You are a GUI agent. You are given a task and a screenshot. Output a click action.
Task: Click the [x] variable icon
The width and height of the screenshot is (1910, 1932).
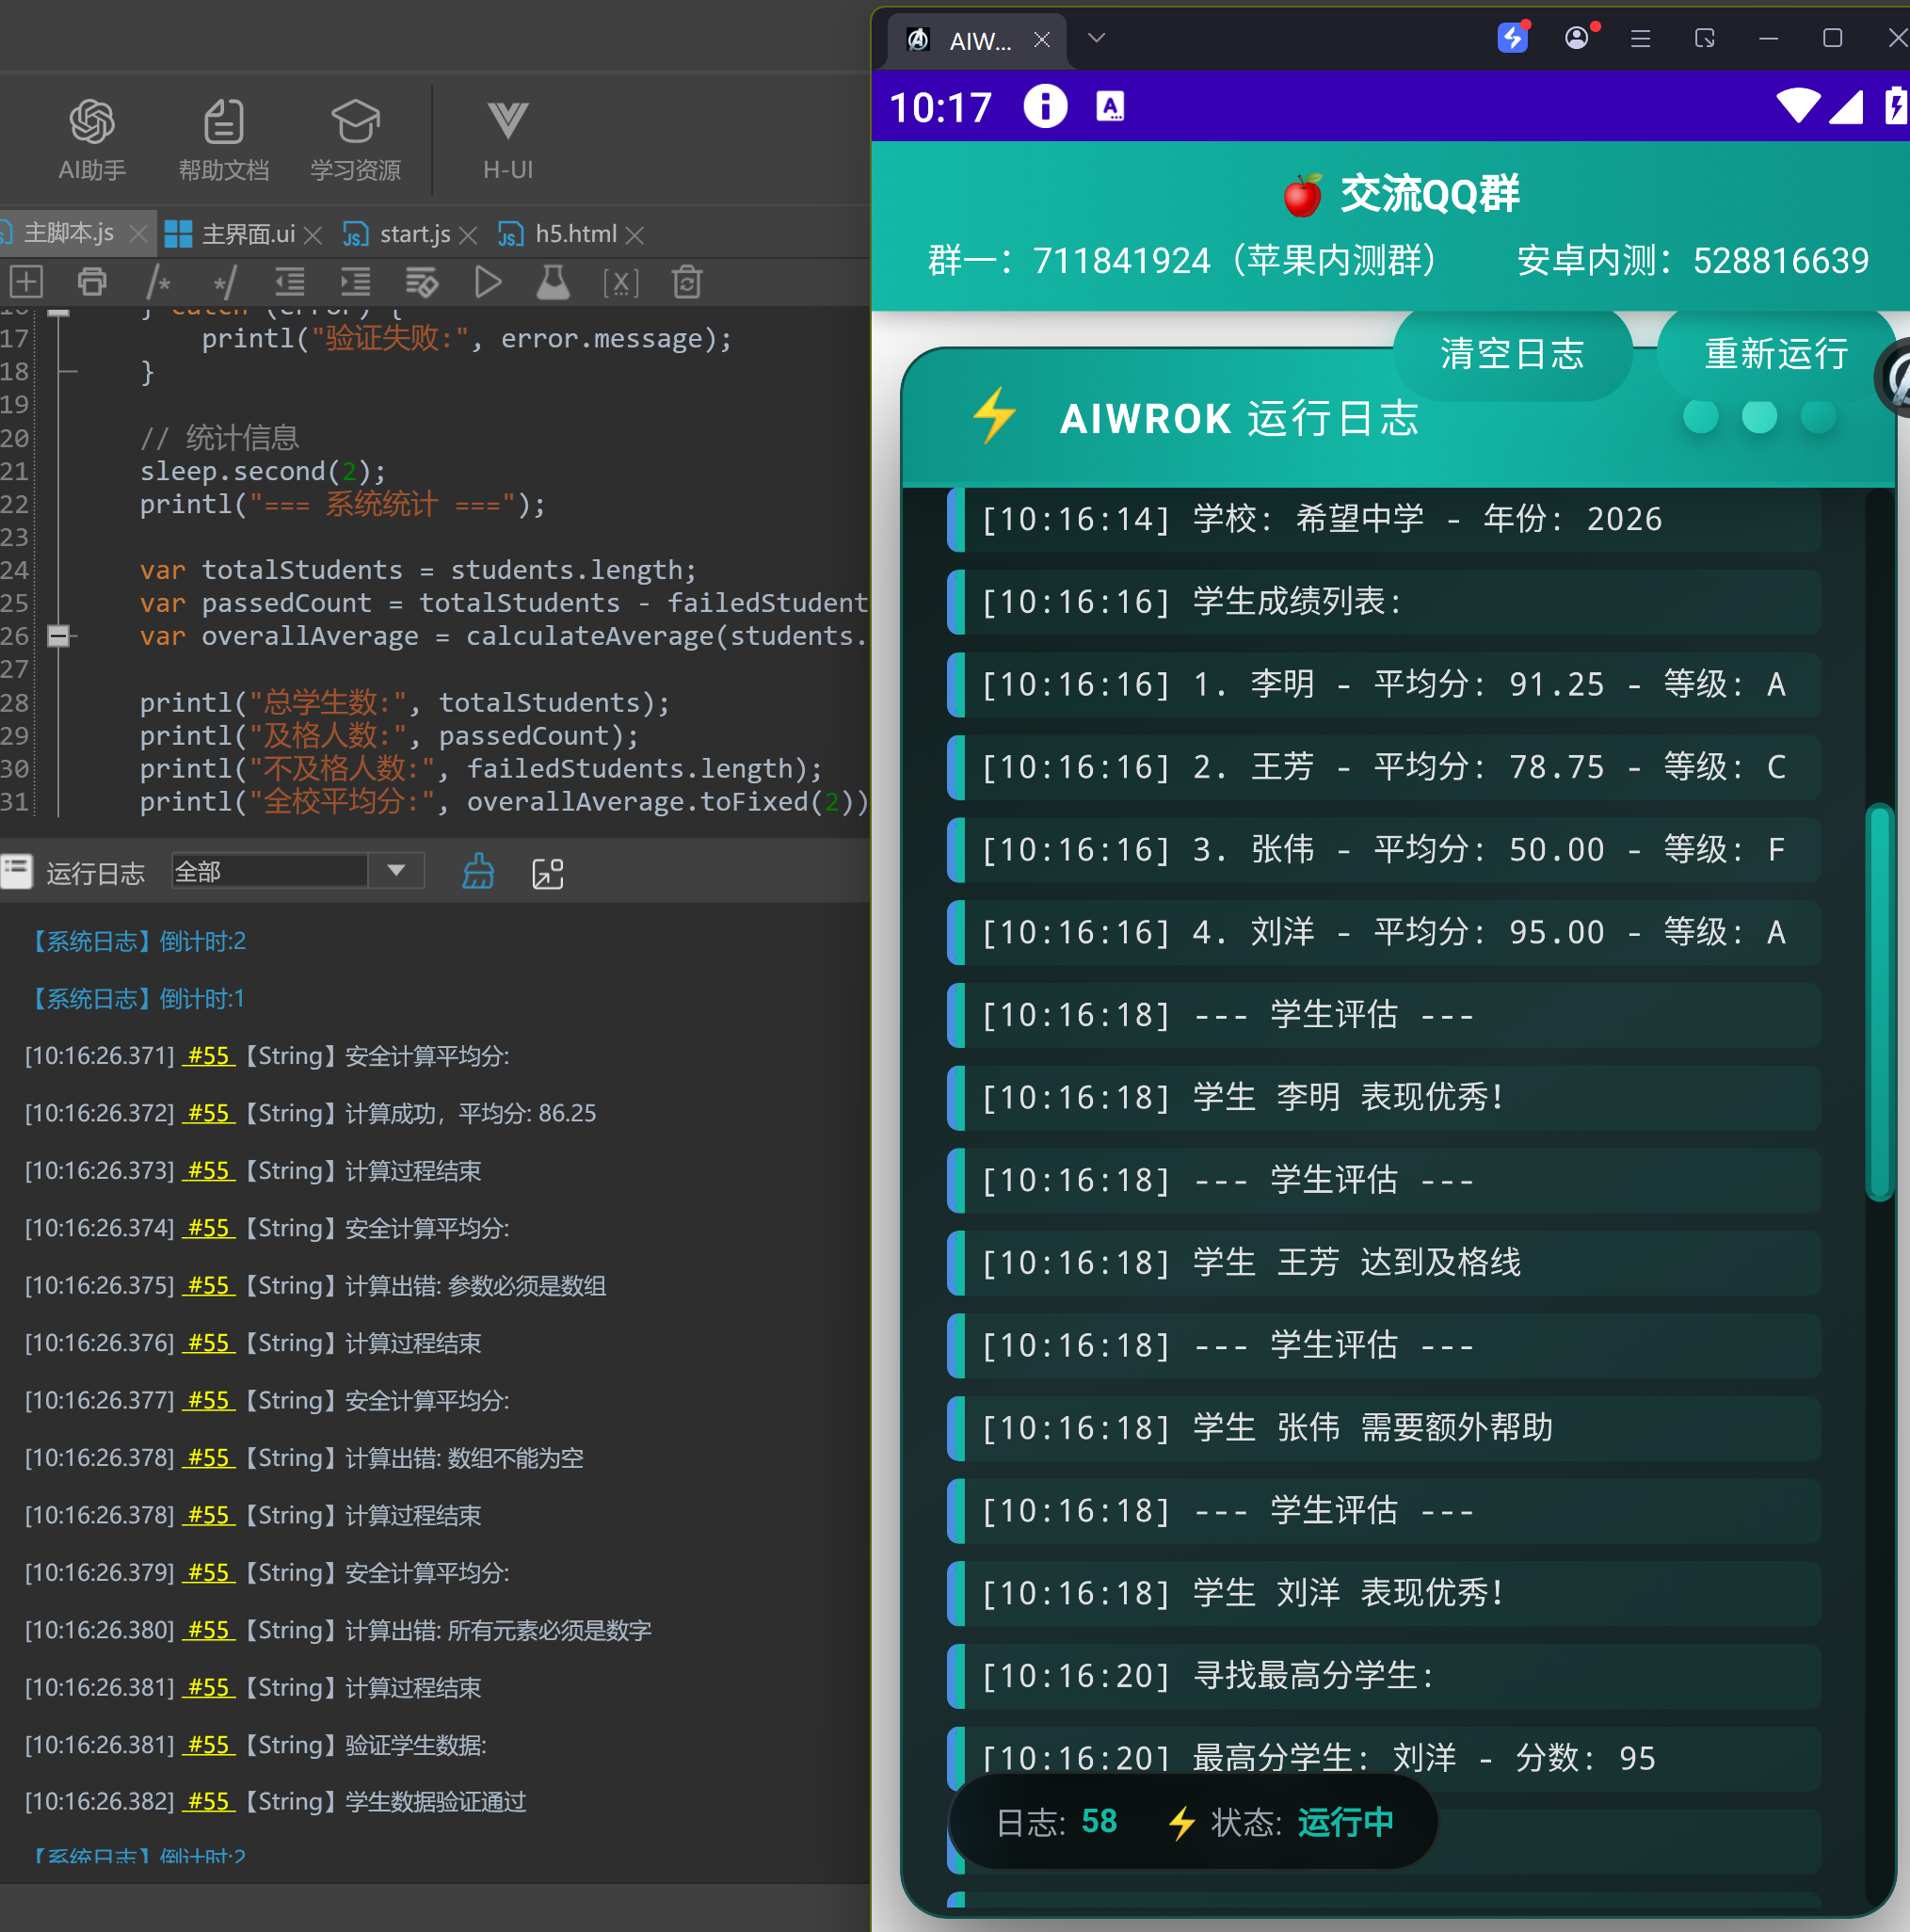click(621, 282)
